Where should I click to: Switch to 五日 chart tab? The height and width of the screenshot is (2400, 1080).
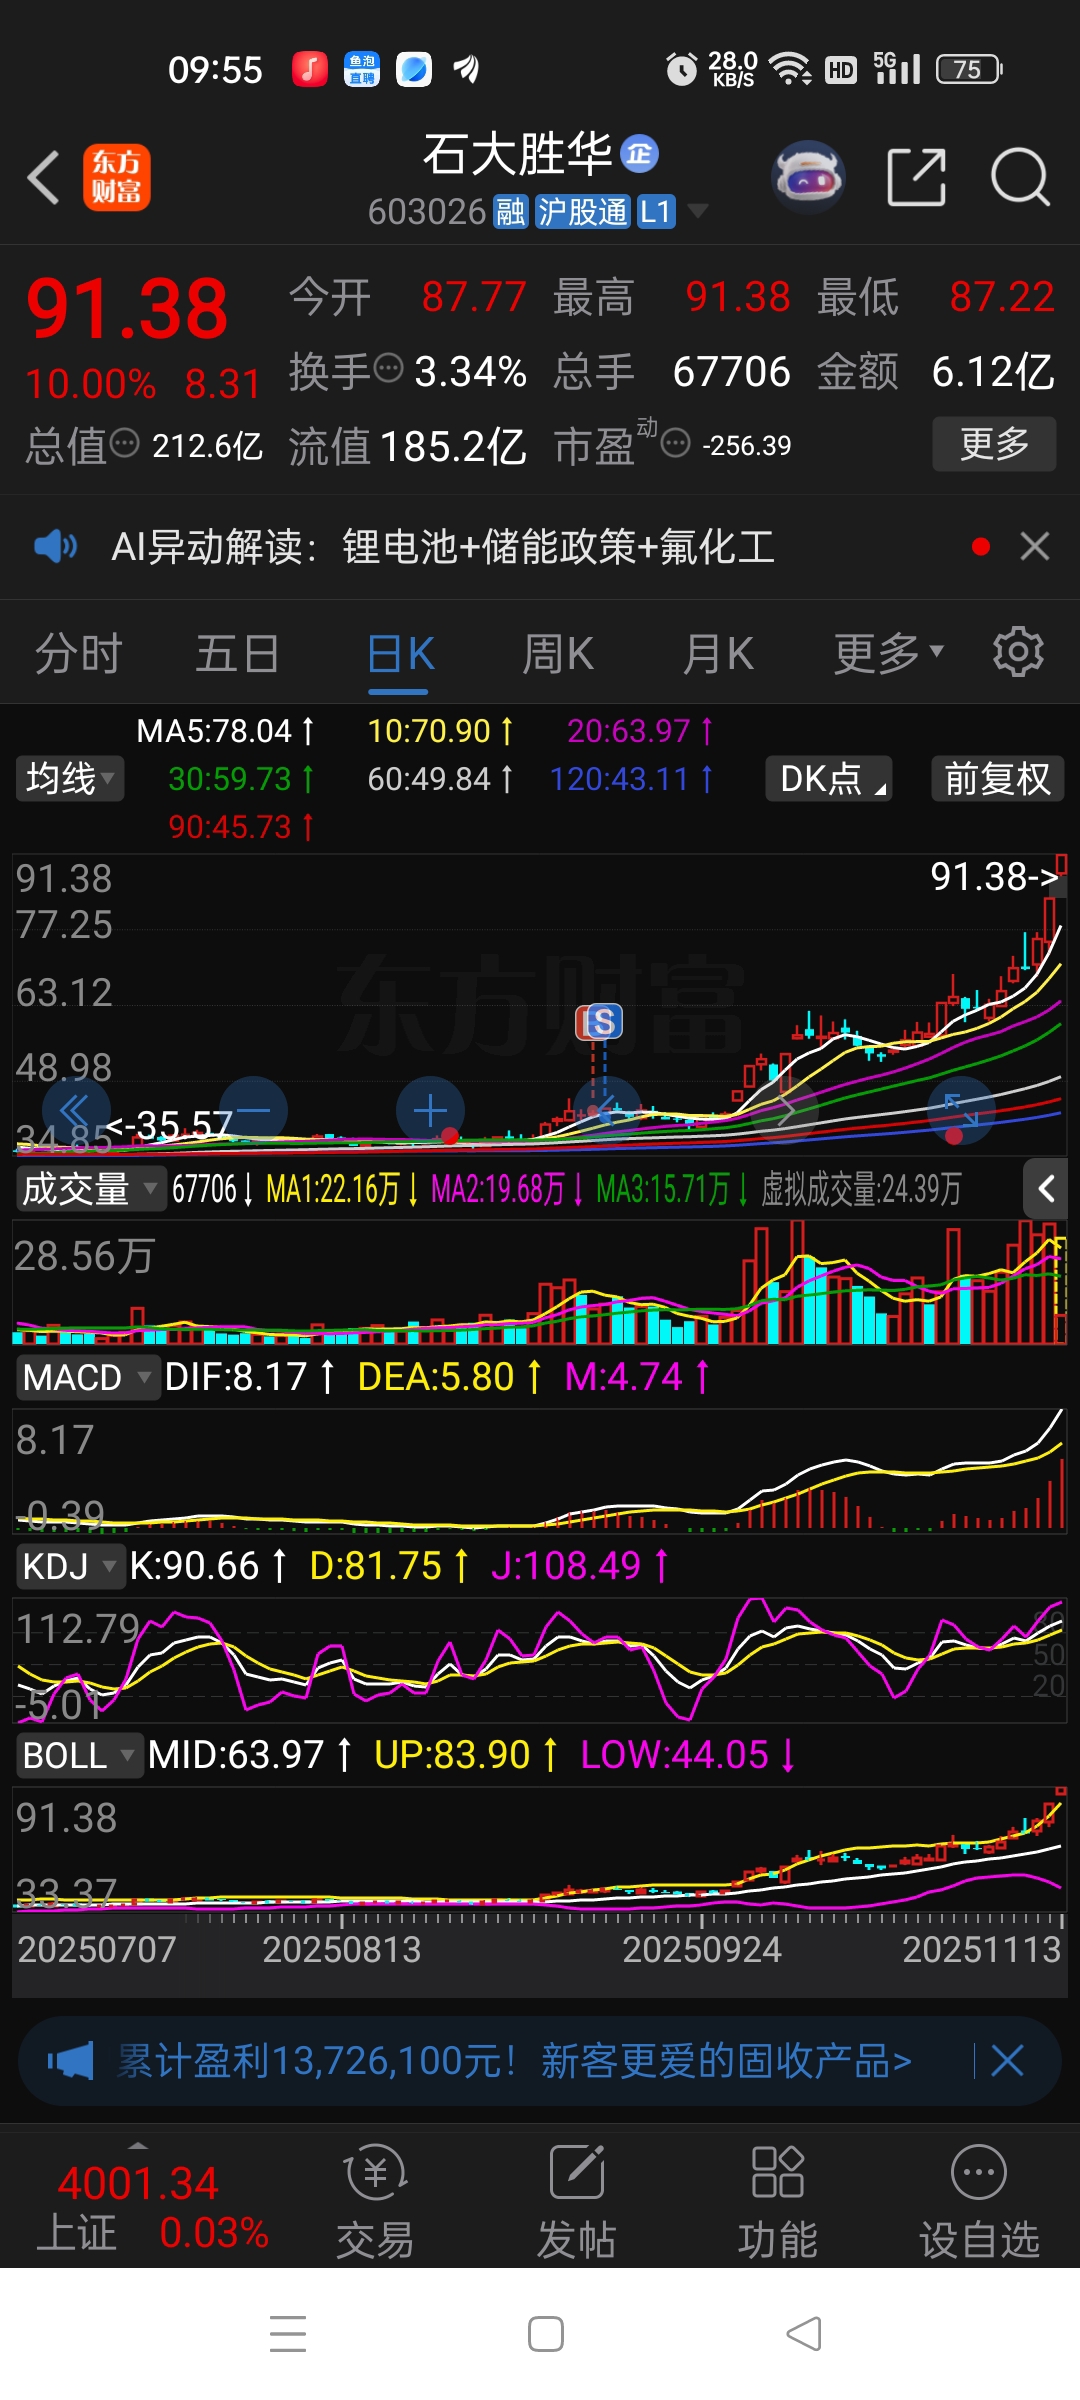[x=237, y=654]
